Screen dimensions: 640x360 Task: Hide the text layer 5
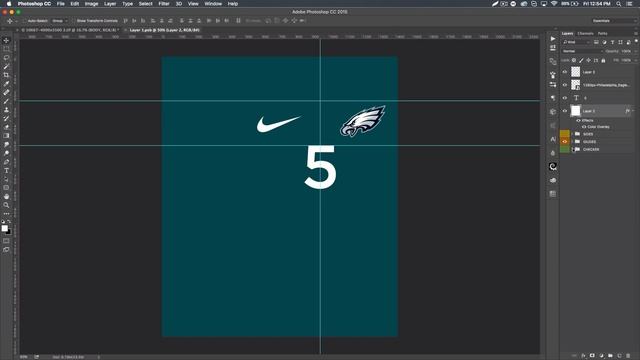coord(565,98)
